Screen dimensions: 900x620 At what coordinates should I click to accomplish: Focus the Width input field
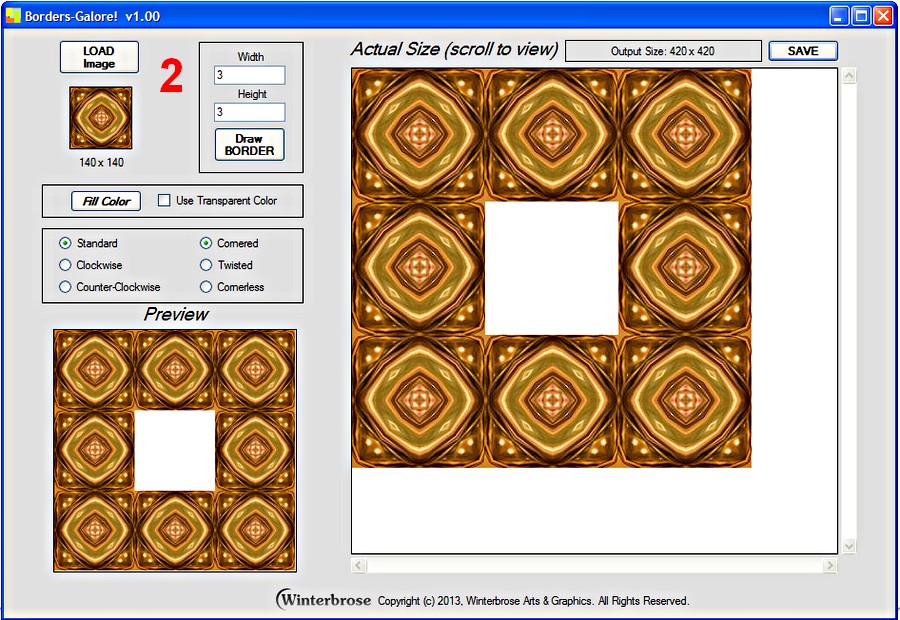[250, 75]
